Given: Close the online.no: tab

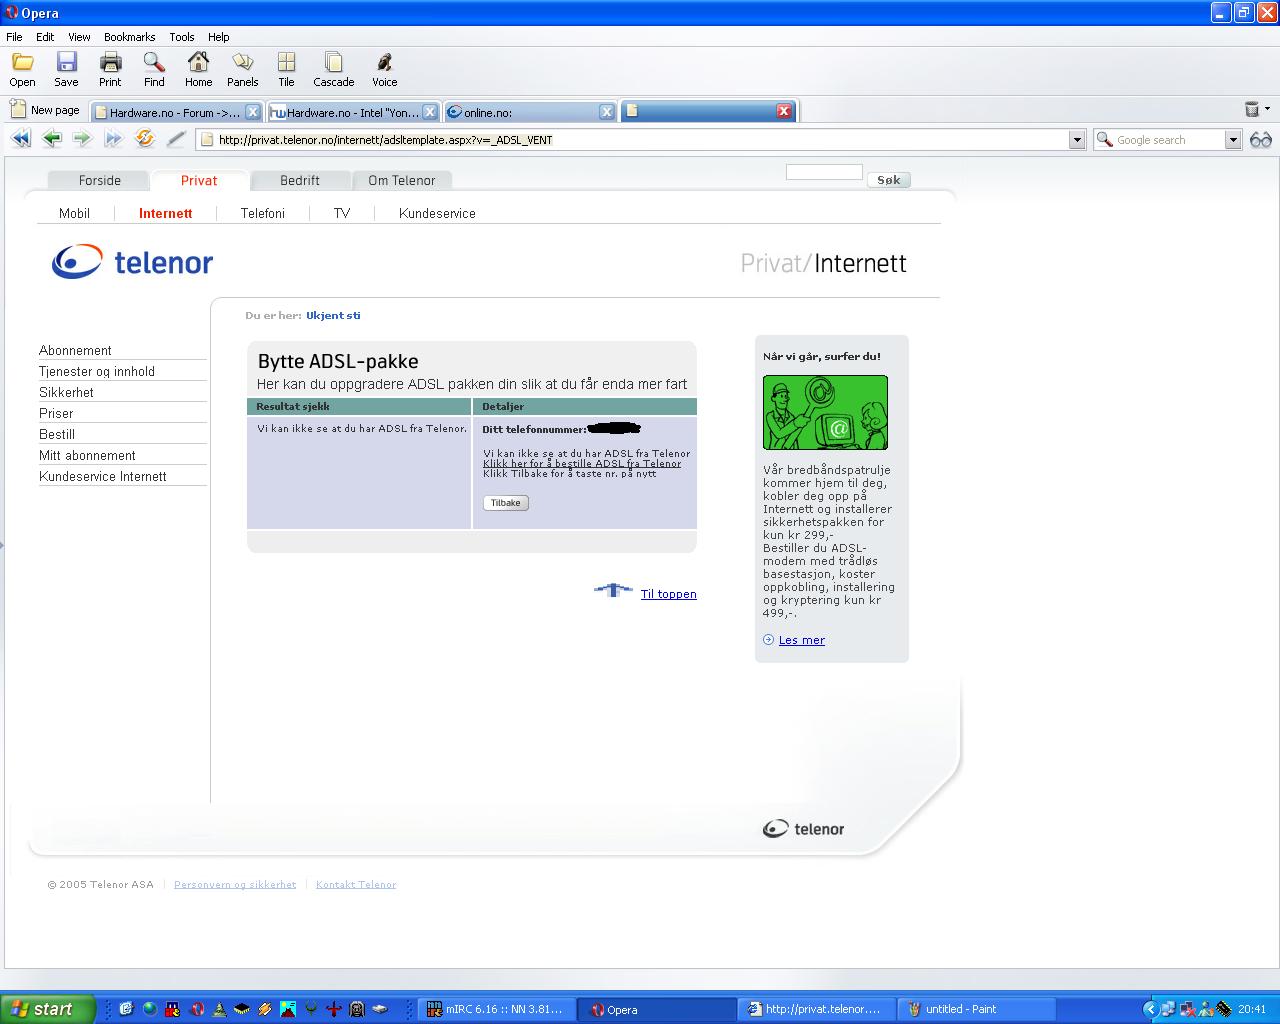Looking at the screenshot, I should click(606, 112).
